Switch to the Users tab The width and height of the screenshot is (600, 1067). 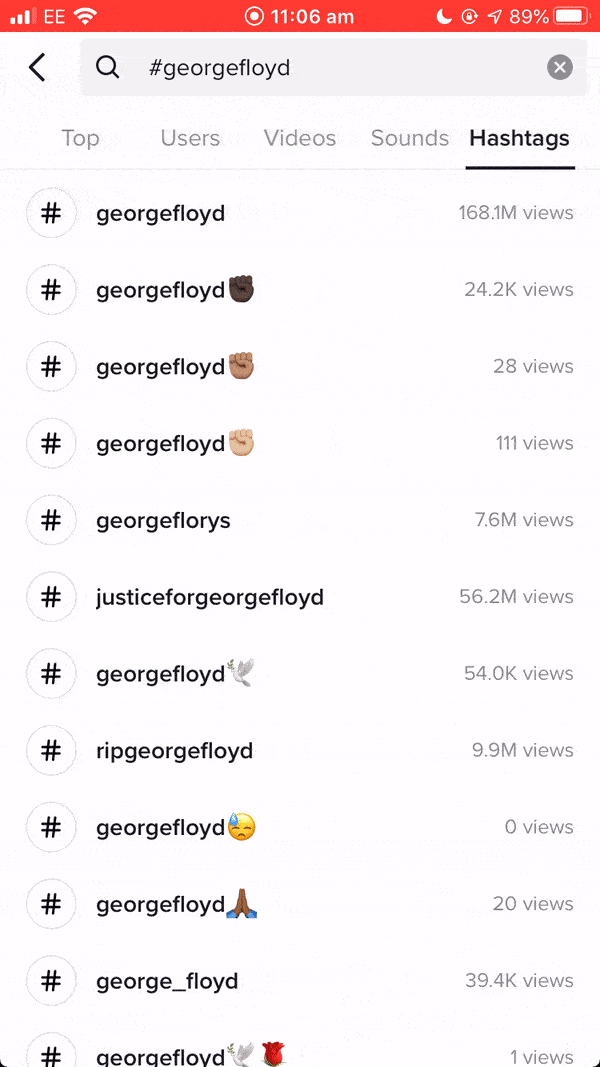(x=190, y=138)
